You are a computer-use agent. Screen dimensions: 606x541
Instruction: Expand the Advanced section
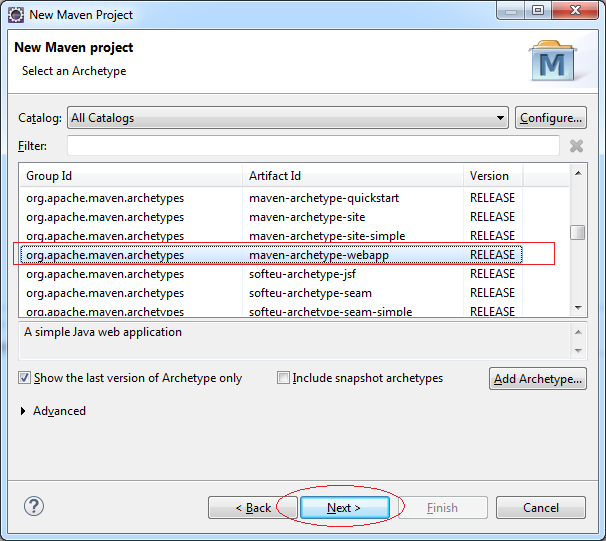pyautogui.click(x=23, y=411)
